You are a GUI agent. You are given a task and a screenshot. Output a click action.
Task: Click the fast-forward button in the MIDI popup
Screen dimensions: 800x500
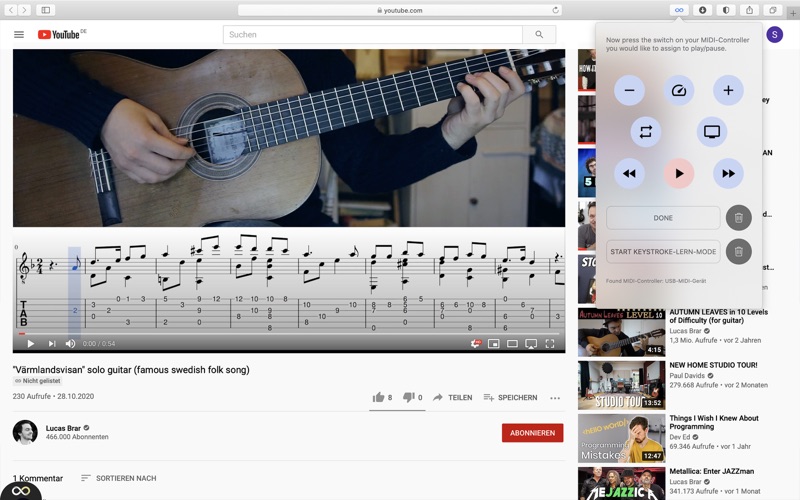(x=728, y=173)
